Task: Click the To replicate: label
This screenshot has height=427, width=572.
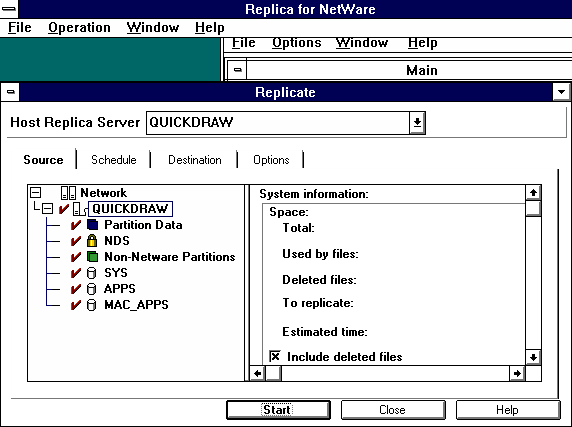Action: pyautogui.click(x=318, y=303)
